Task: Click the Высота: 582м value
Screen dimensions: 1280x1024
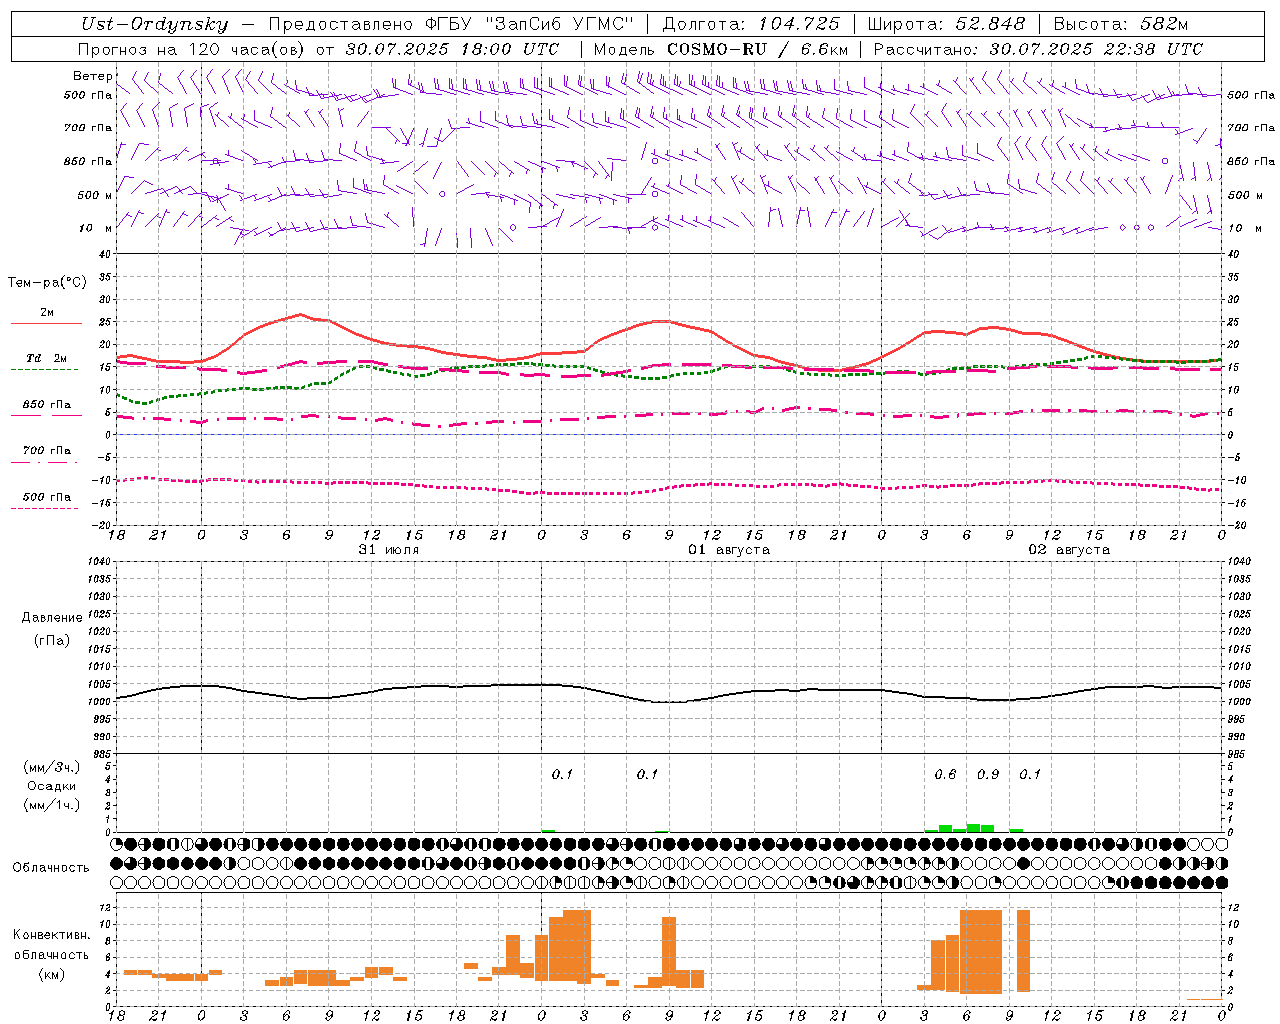Action: pyautogui.click(x=1120, y=24)
